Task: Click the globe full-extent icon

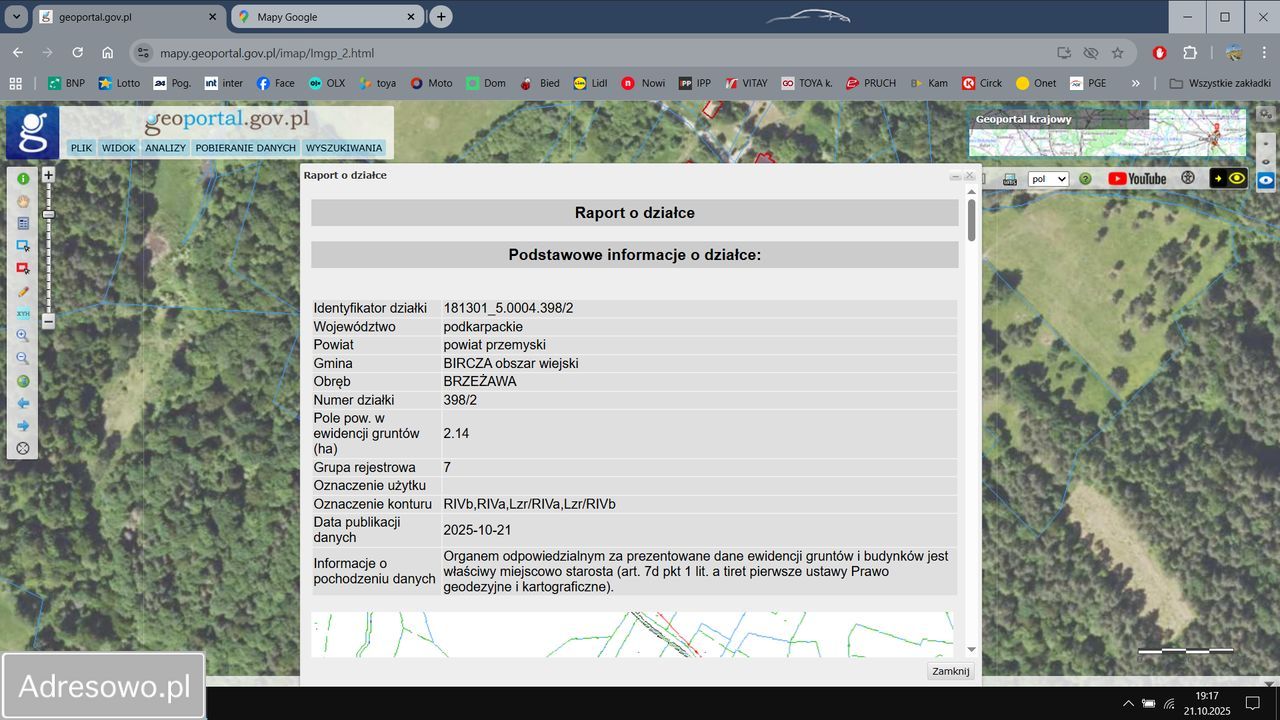Action: 23,381
